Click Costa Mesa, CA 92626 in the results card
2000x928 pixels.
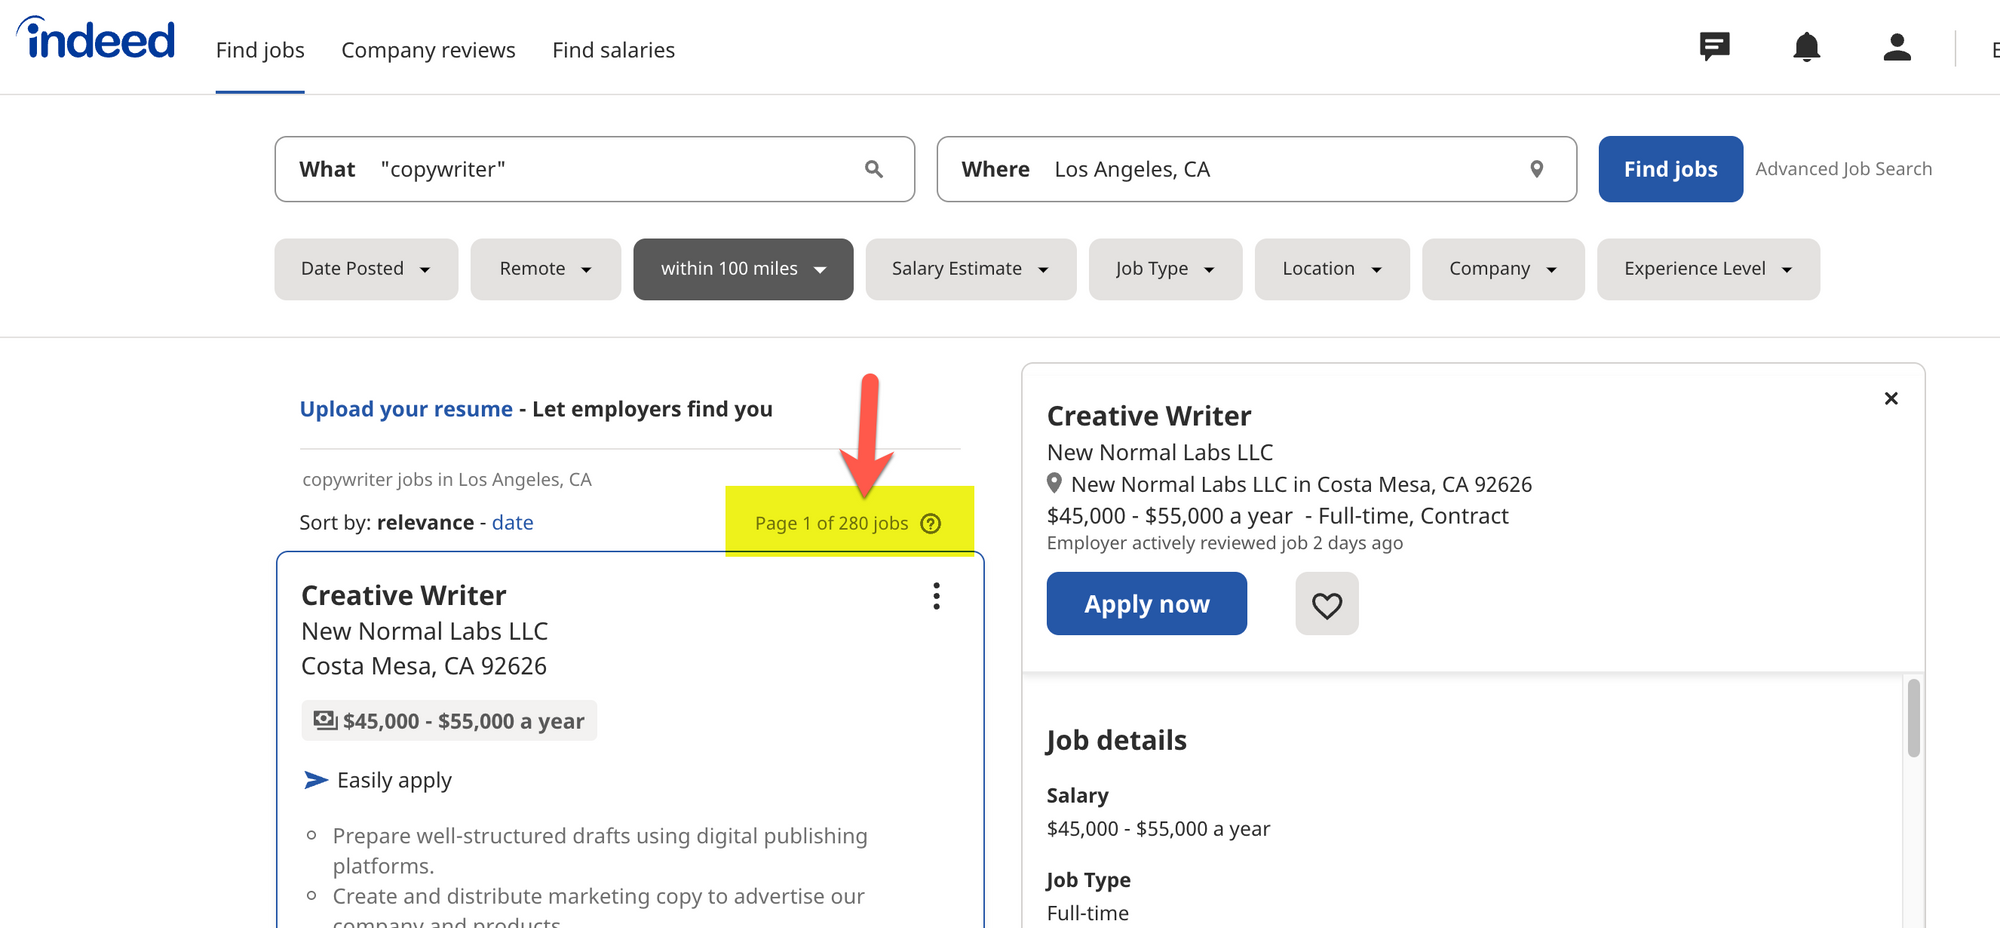pyautogui.click(x=424, y=667)
